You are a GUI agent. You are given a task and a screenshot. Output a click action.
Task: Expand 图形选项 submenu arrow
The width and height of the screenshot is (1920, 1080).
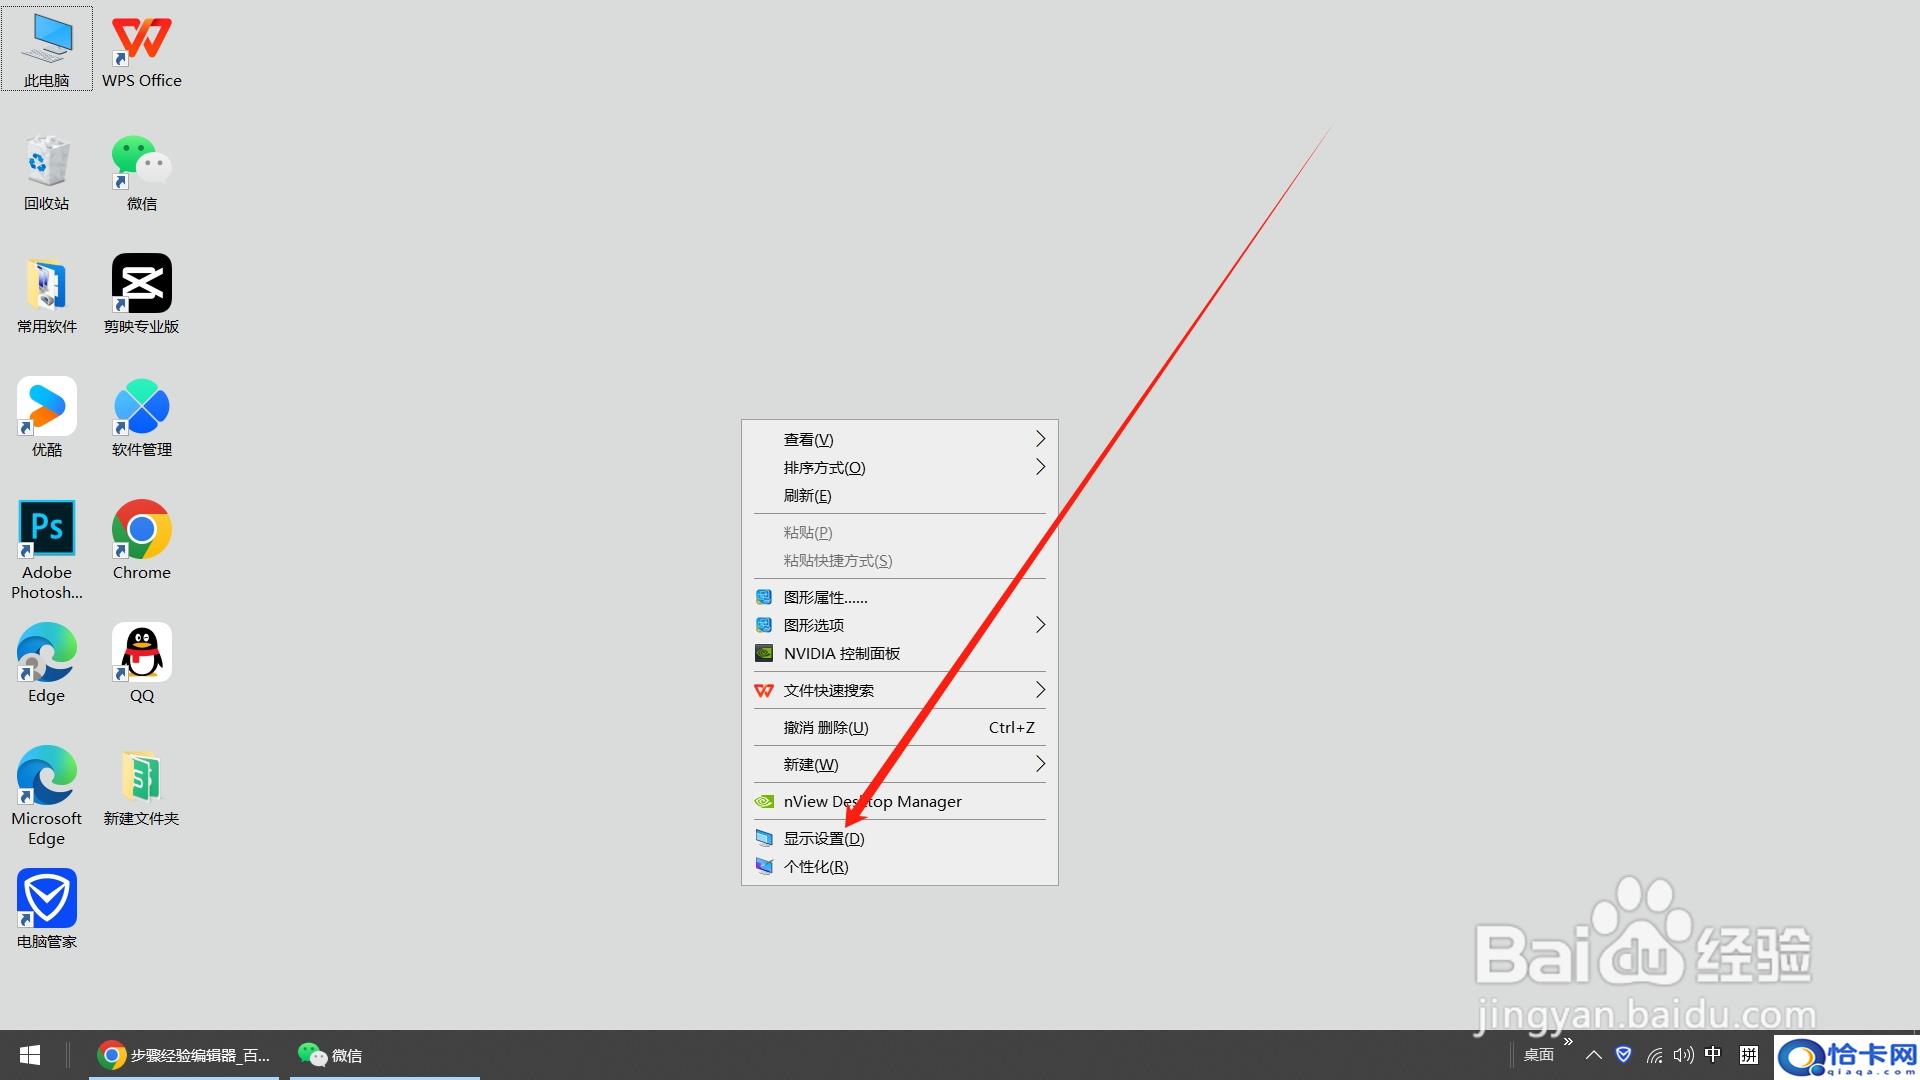point(1040,624)
